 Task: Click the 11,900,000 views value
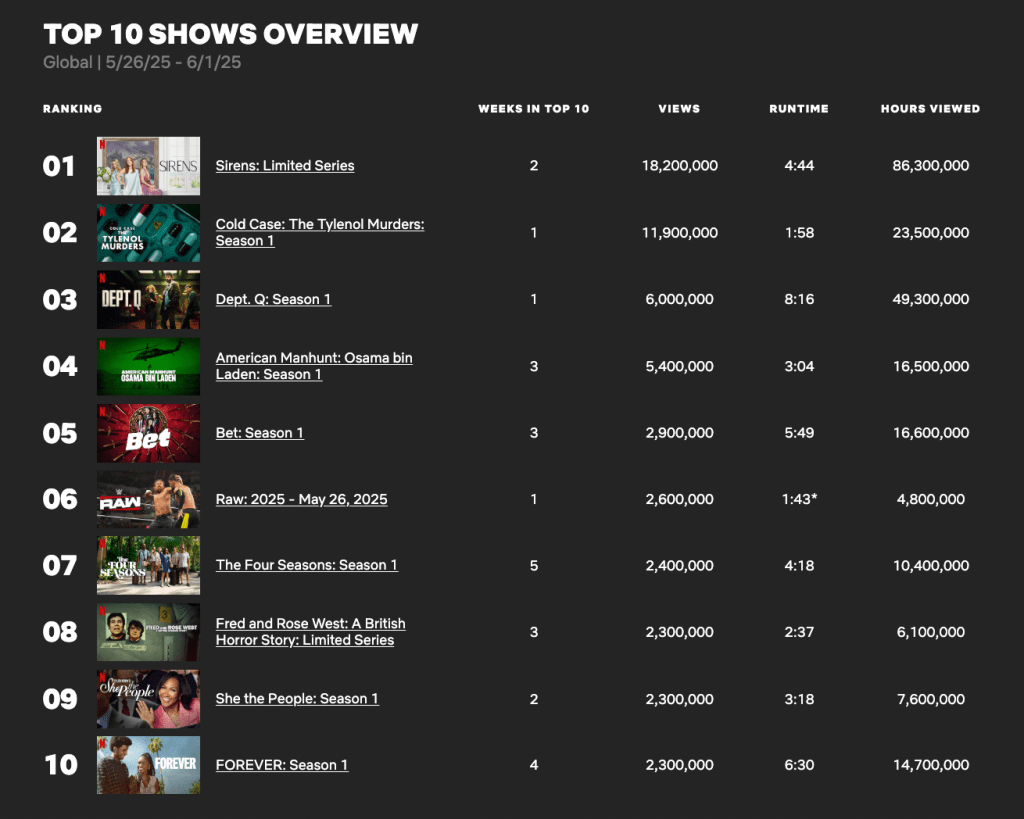point(679,233)
